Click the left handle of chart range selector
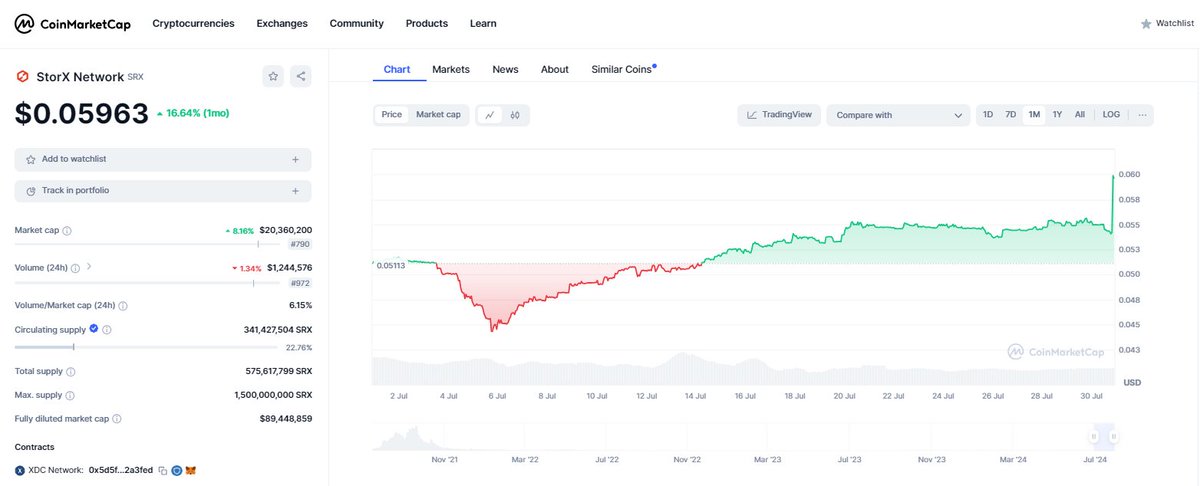The image size is (1200, 486). [x=1095, y=437]
